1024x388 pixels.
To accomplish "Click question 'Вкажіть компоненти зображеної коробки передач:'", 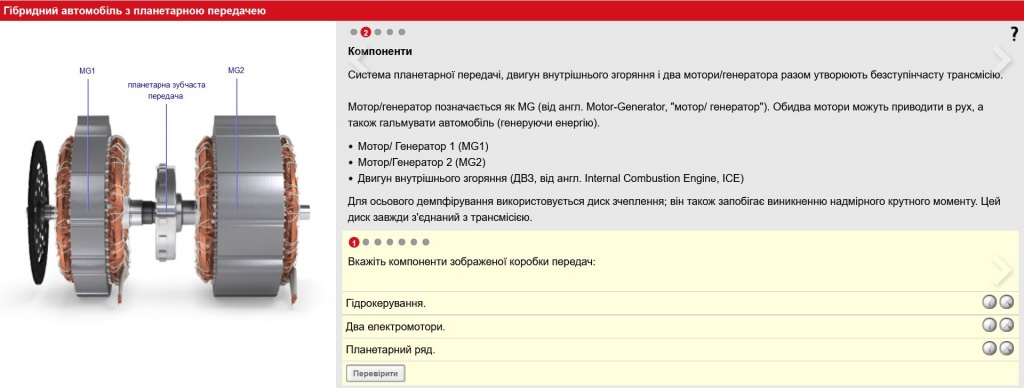I will [x=472, y=261].
